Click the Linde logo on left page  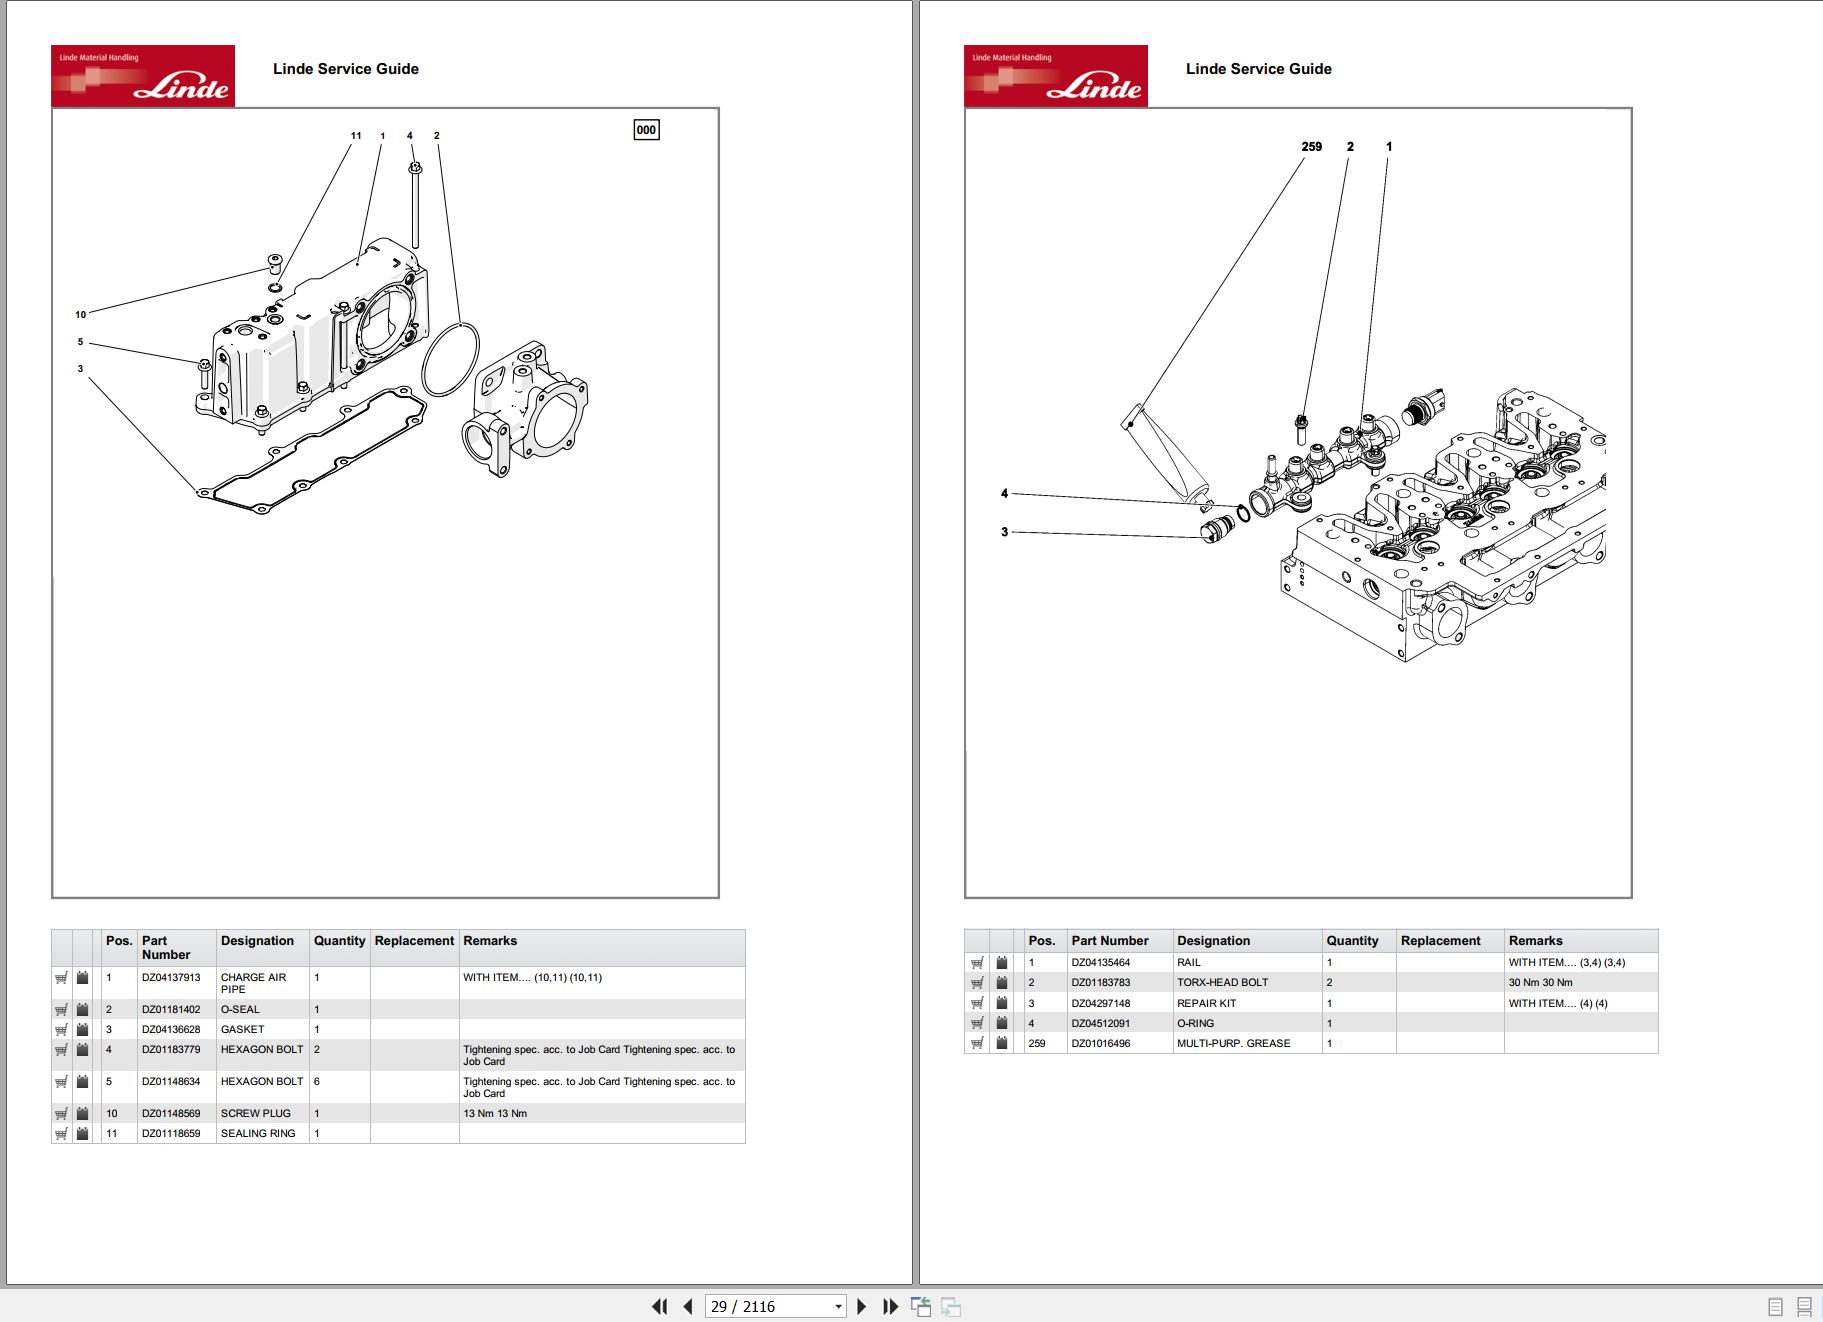point(143,76)
